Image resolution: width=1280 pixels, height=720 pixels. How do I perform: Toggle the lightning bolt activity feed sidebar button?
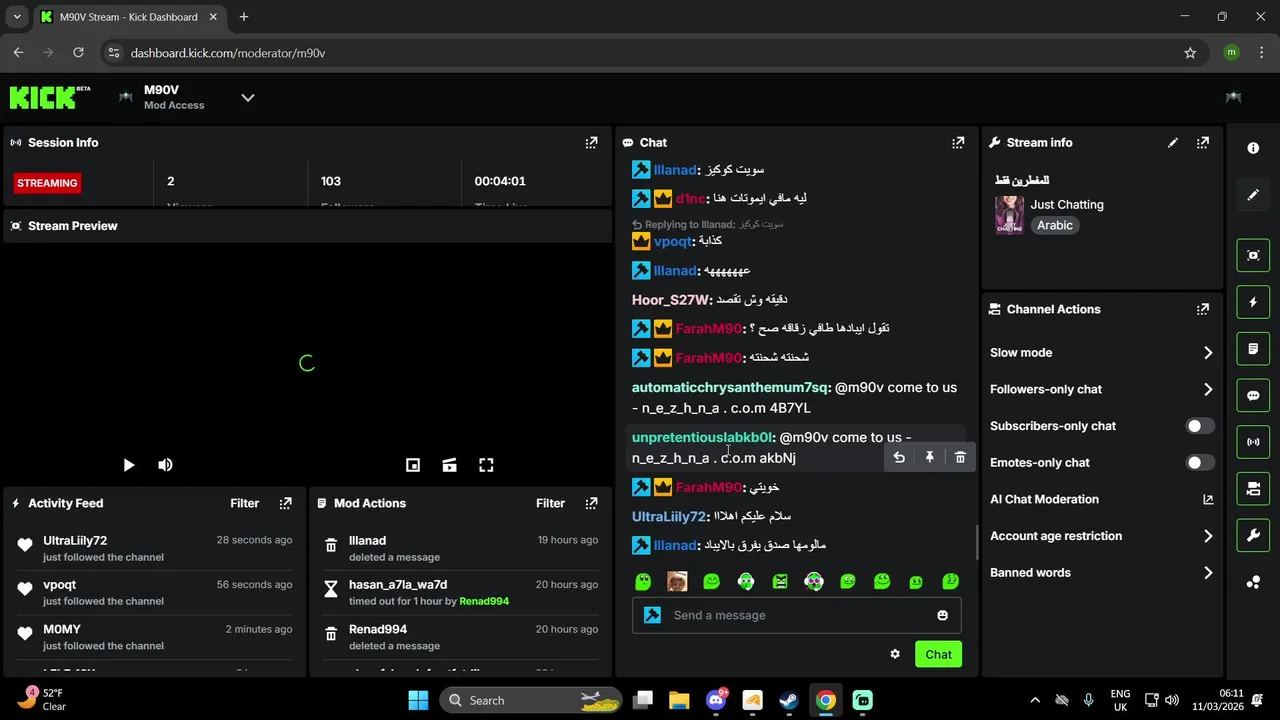(1253, 302)
